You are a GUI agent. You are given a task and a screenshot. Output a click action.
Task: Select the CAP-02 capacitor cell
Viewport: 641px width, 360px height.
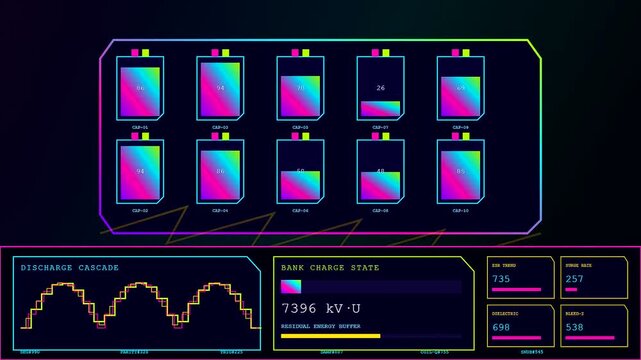tap(140, 172)
